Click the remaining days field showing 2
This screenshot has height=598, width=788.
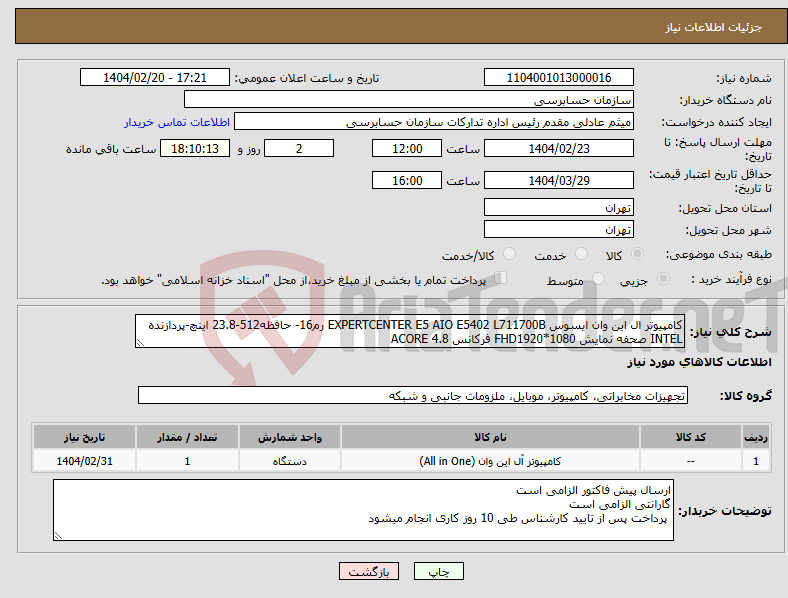(x=299, y=148)
